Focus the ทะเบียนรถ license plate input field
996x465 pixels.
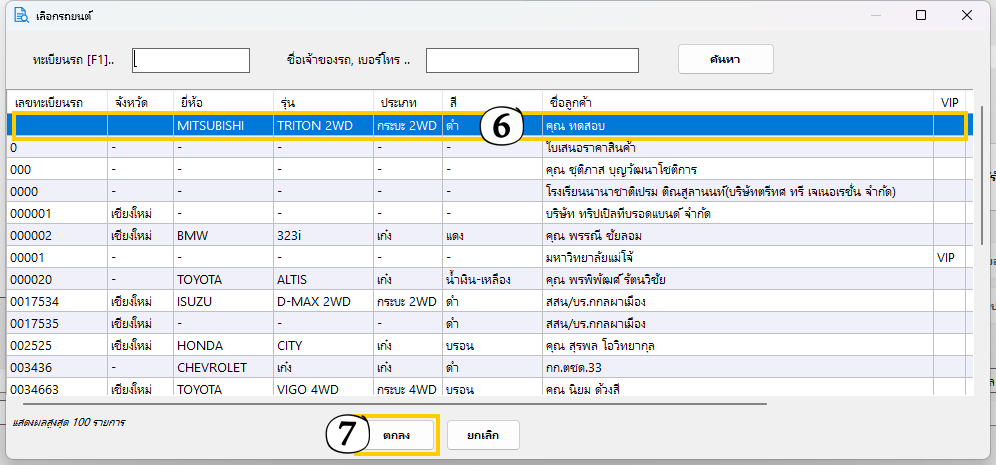(x=191, y=61)
